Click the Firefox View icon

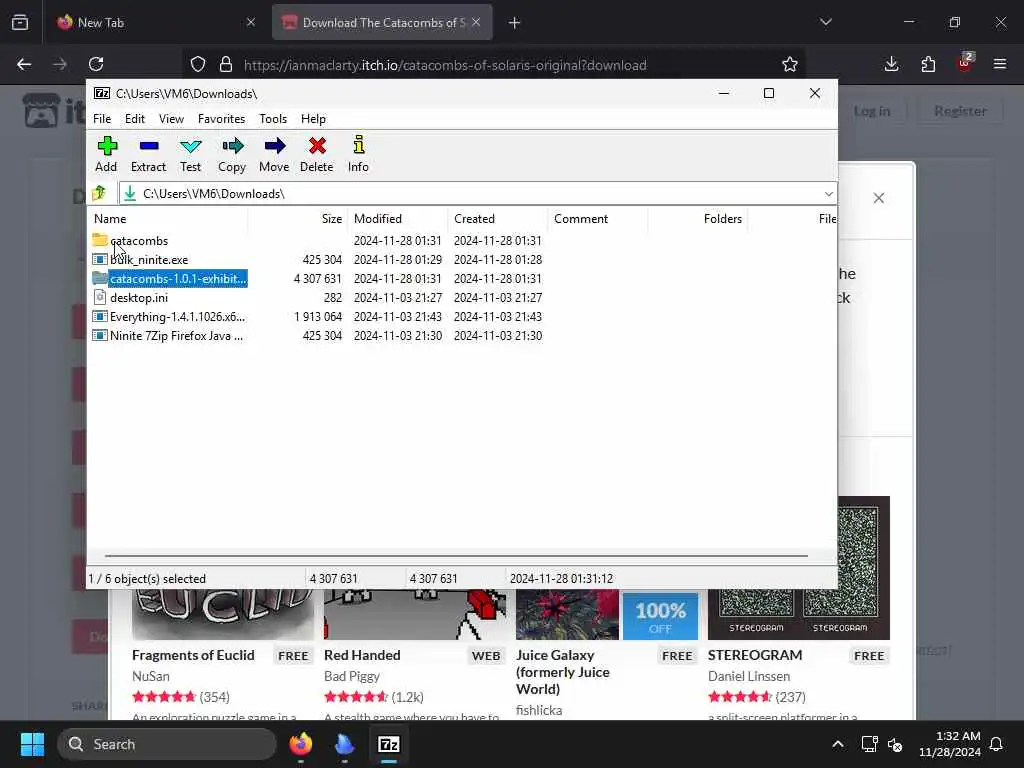click(20, 23)
